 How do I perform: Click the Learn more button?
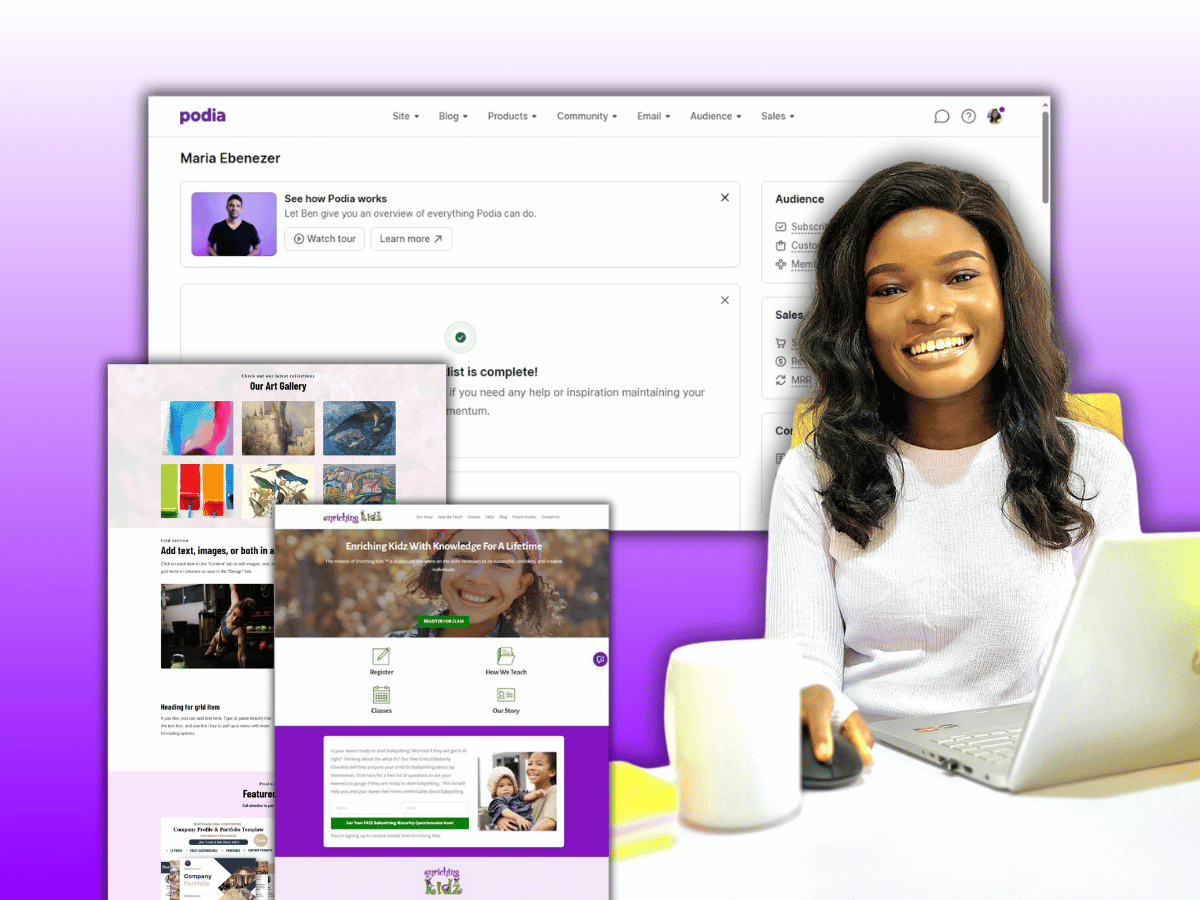pos(411,239)
